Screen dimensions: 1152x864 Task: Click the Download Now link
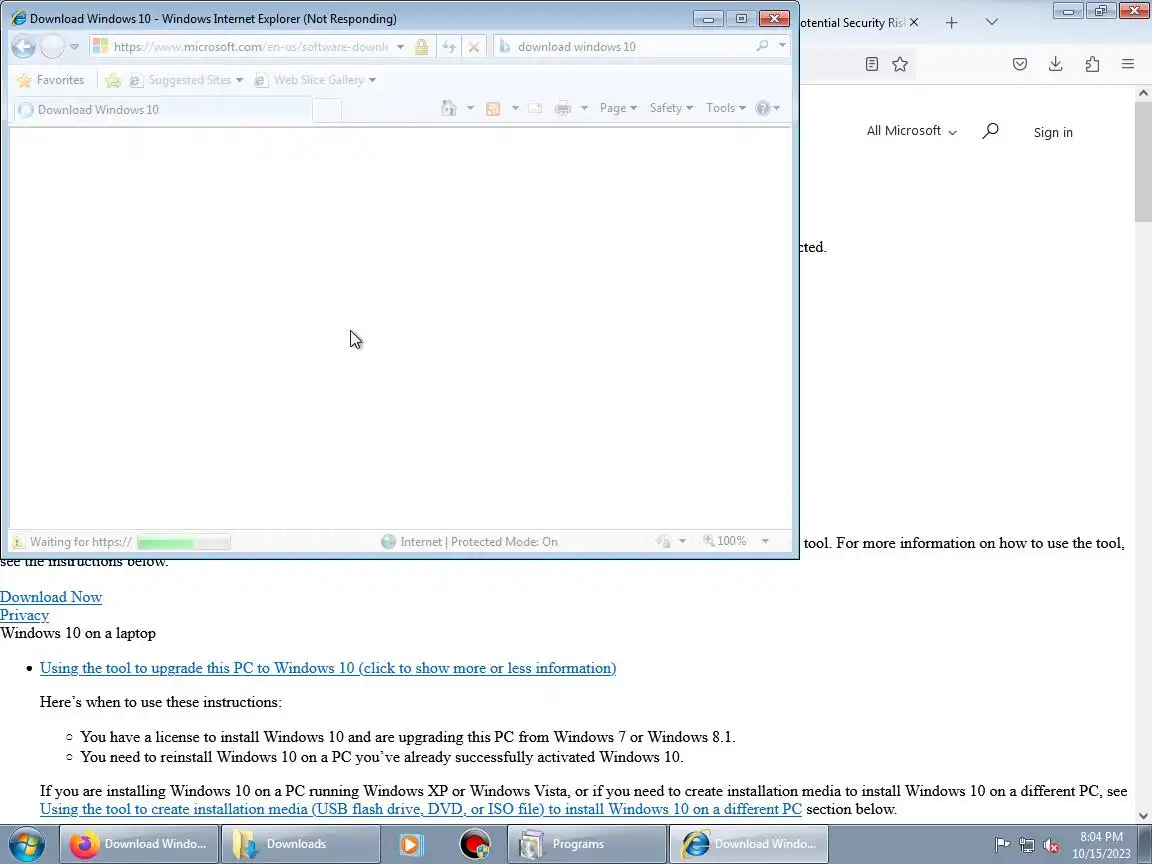[51, 597]
